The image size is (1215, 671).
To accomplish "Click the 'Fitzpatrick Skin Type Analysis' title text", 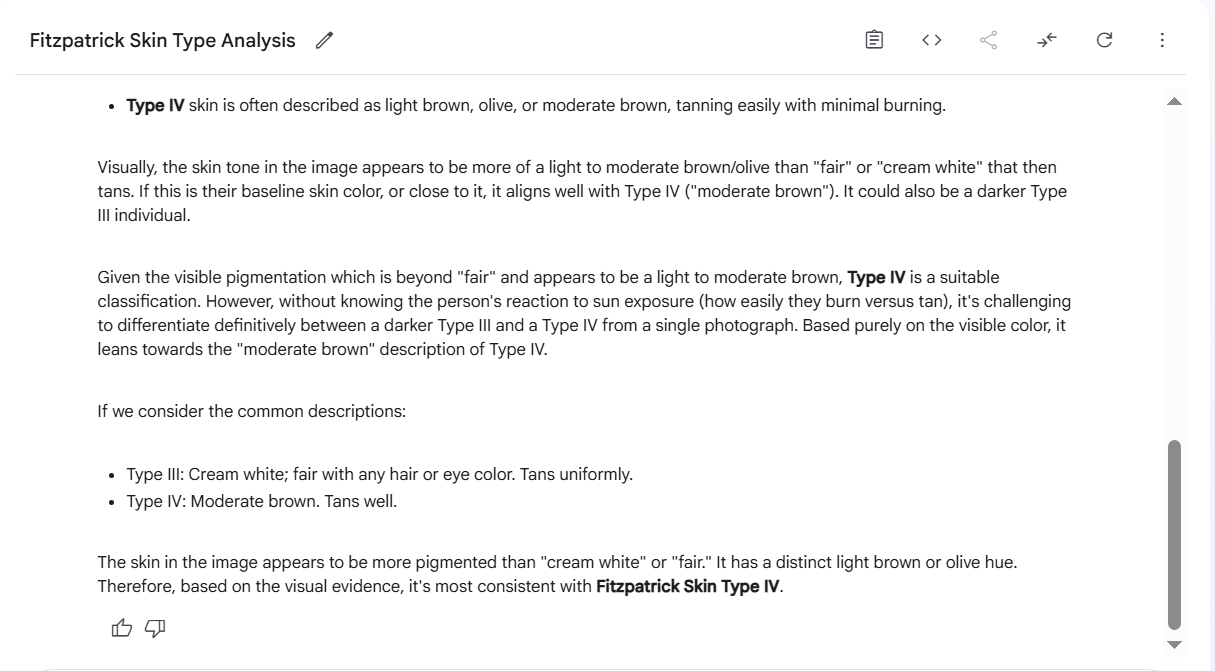I will tap(163, 41).
